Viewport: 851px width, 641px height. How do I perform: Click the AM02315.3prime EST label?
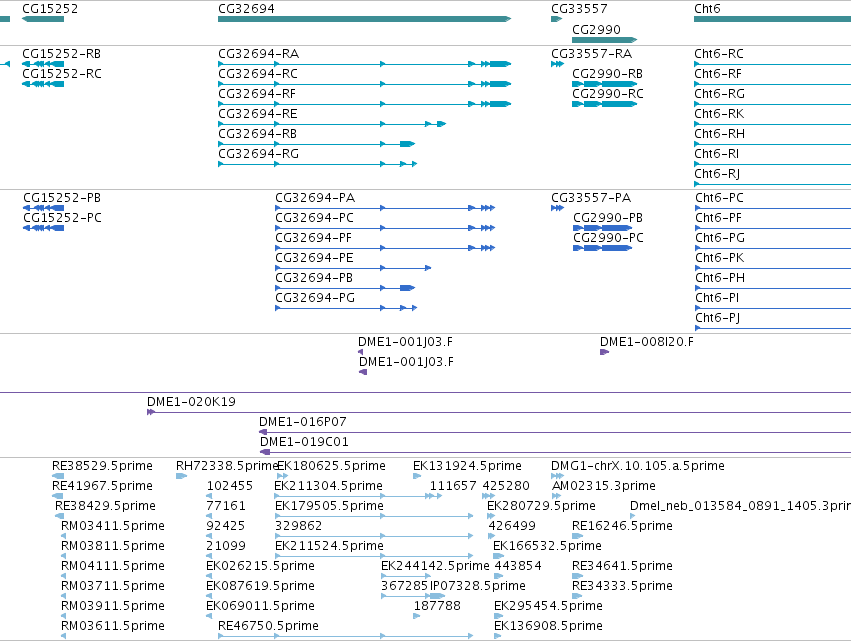point(604,486)
